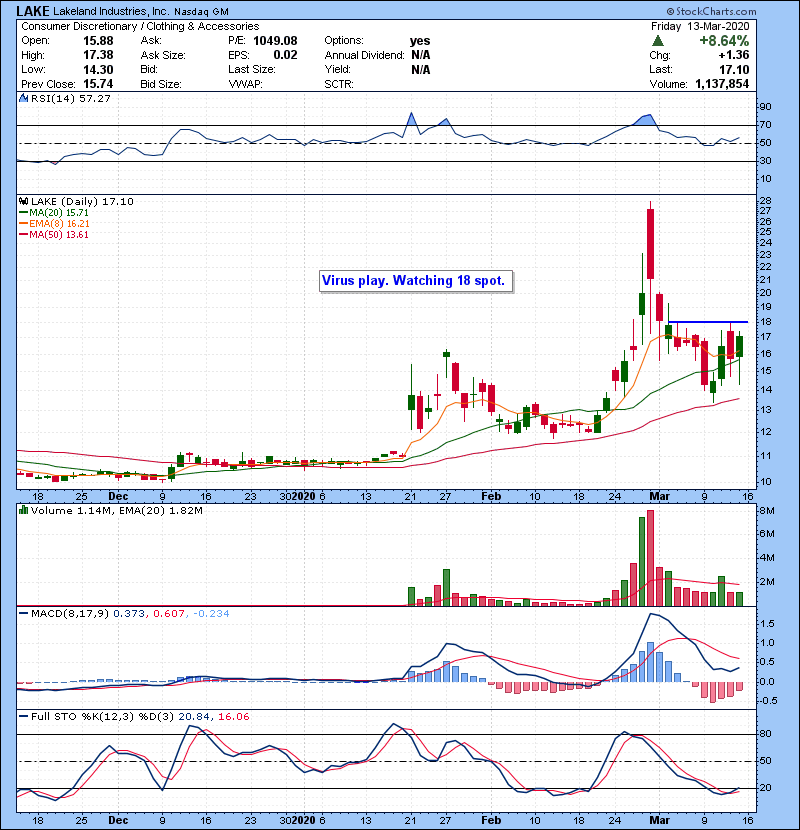Click the MACD signal value 0.607
The width and height of the screenshot is (800, 830).
tap(169, 614)
